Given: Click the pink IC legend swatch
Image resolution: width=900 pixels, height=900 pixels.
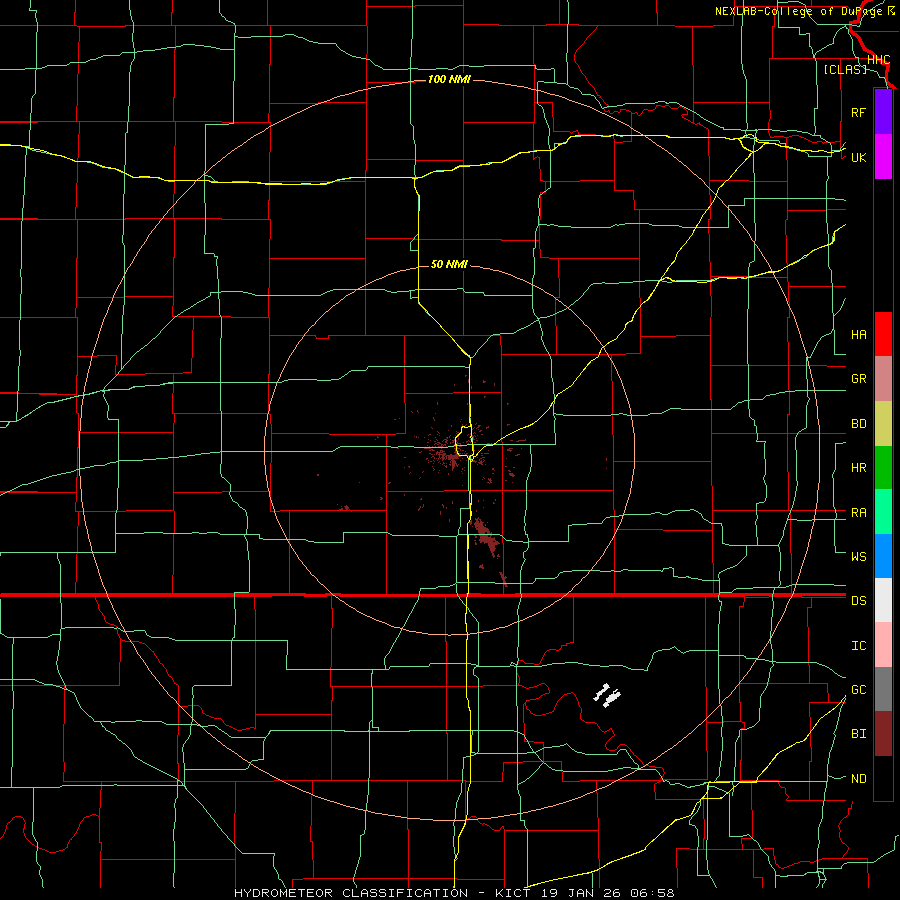Looking at the screenshot, I should pyautogui.click(x=883, y=645).
